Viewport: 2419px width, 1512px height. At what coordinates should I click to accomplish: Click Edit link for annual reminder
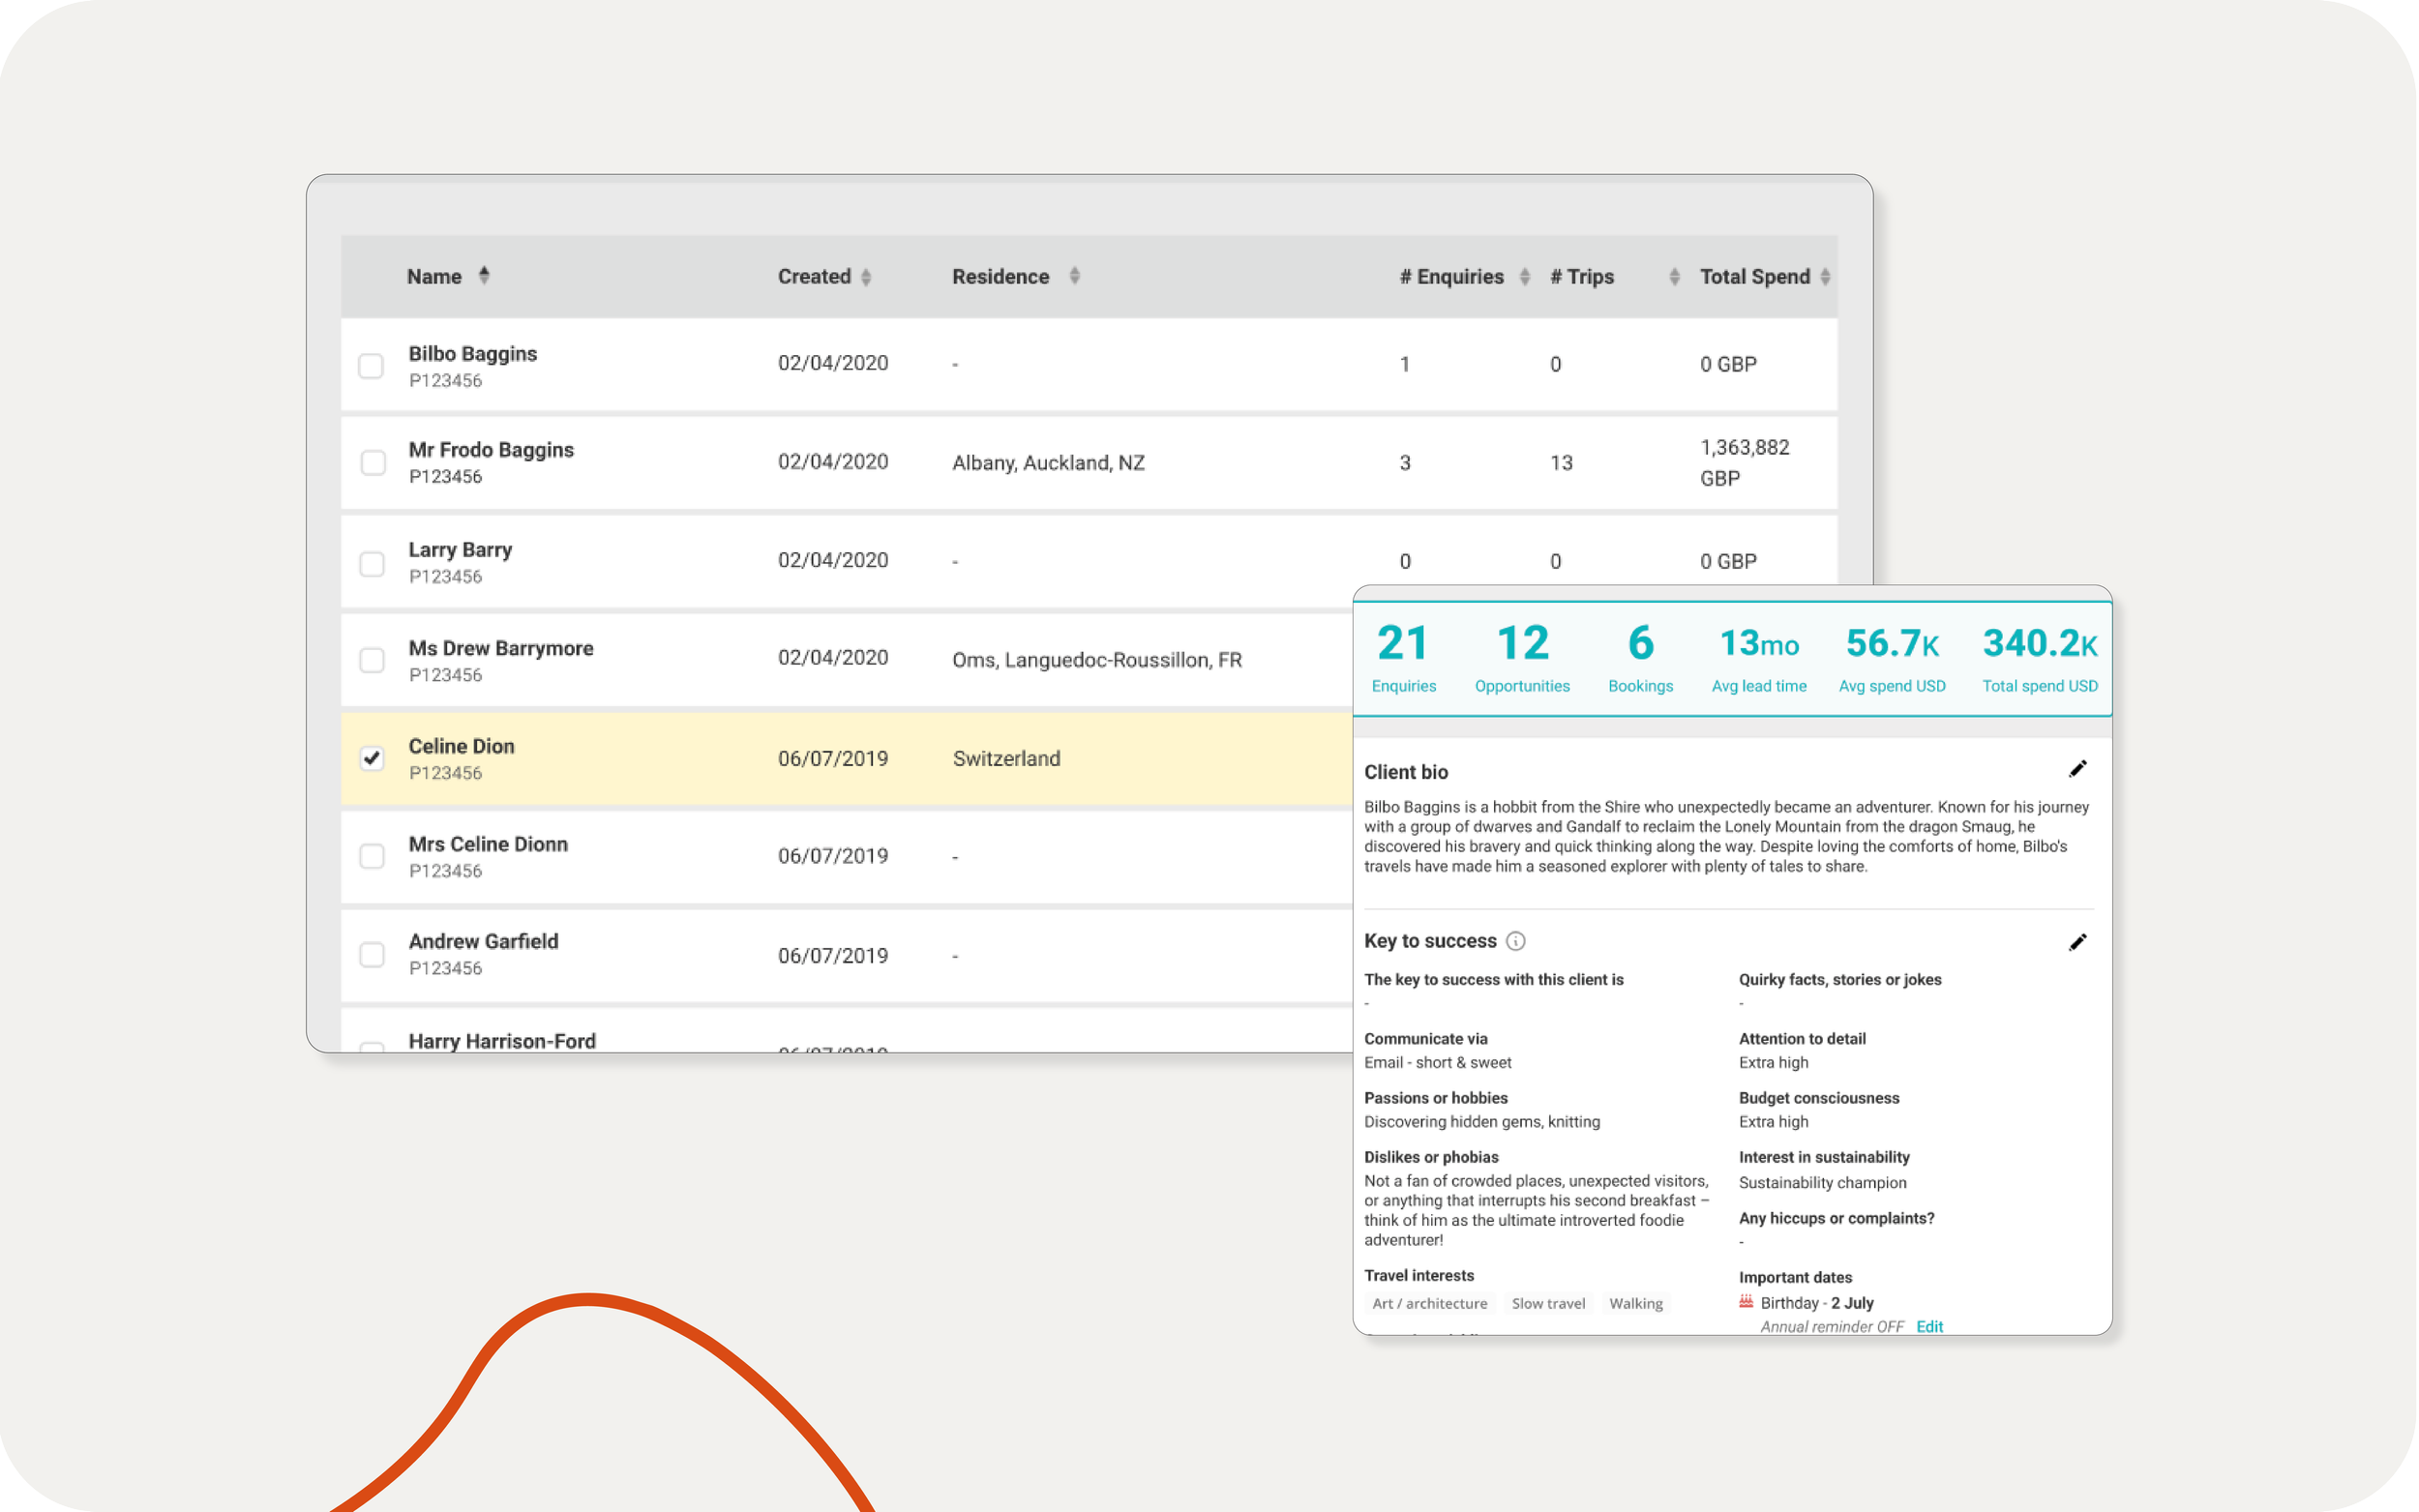tap(1931, 1327)
